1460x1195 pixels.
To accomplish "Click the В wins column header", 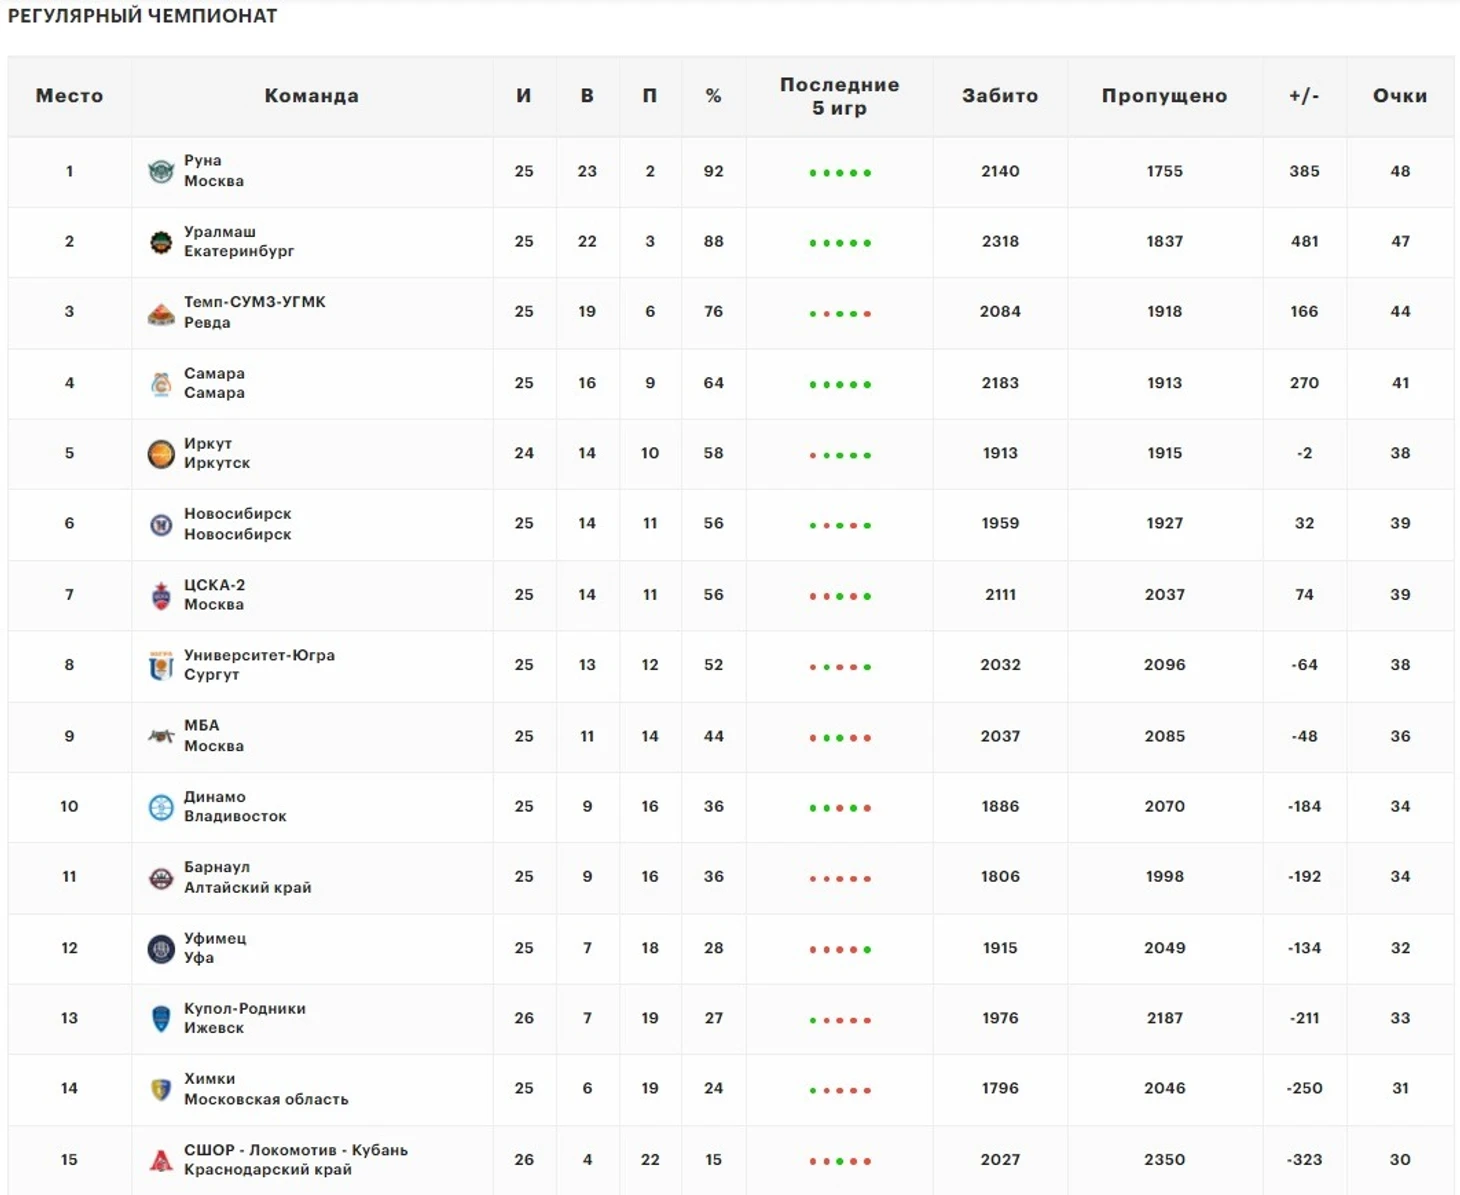I will [x=587, y=96].
